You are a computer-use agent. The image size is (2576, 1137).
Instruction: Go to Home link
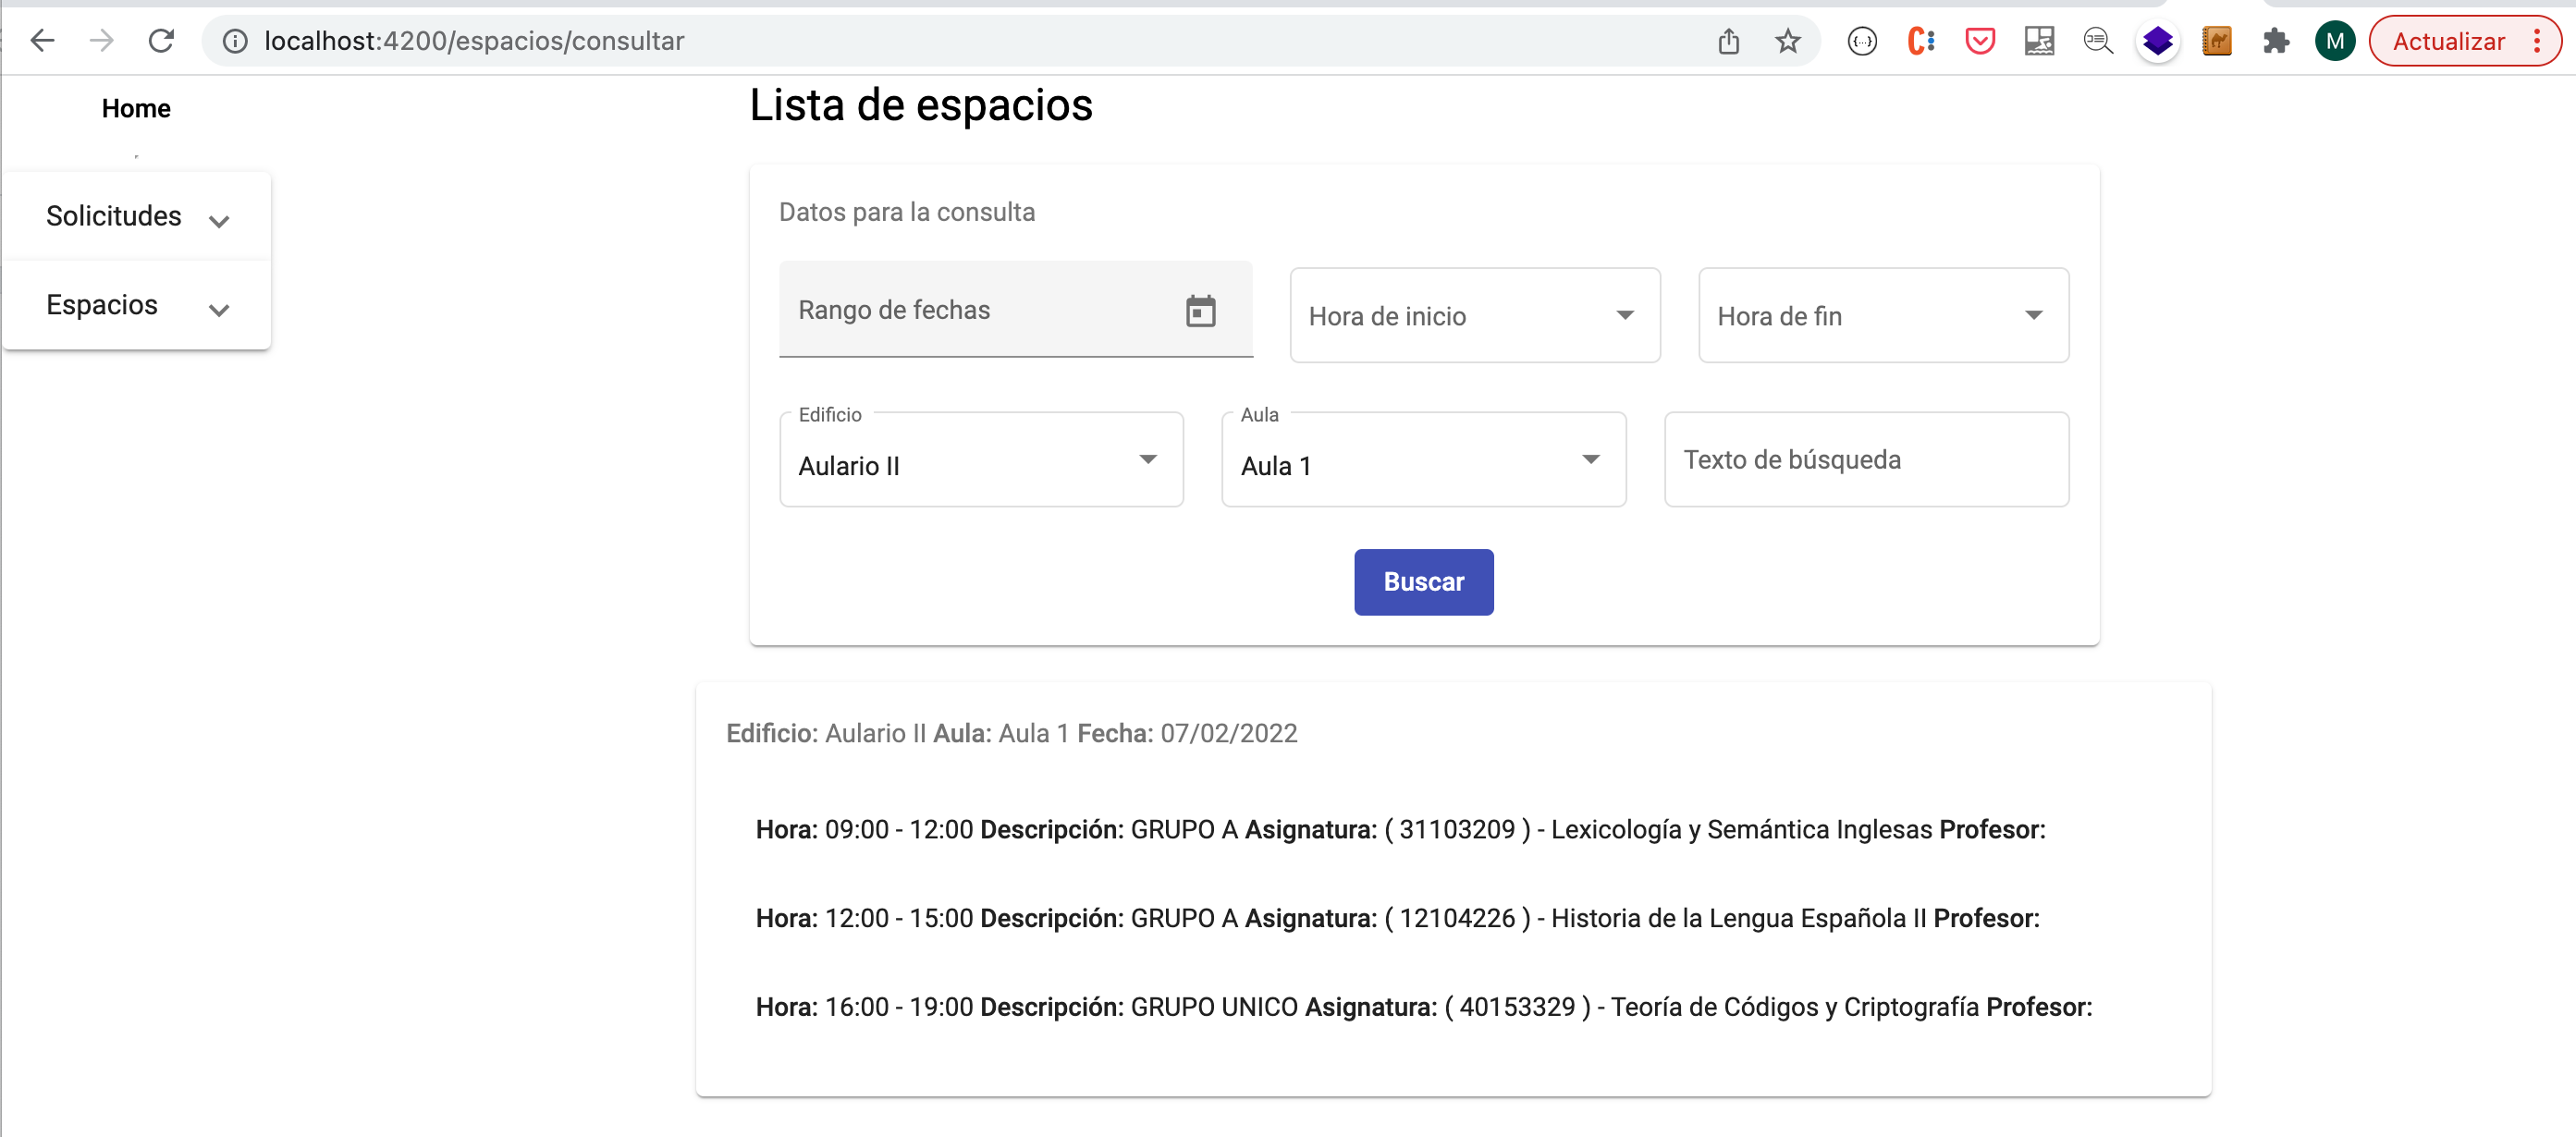(136, 108)
